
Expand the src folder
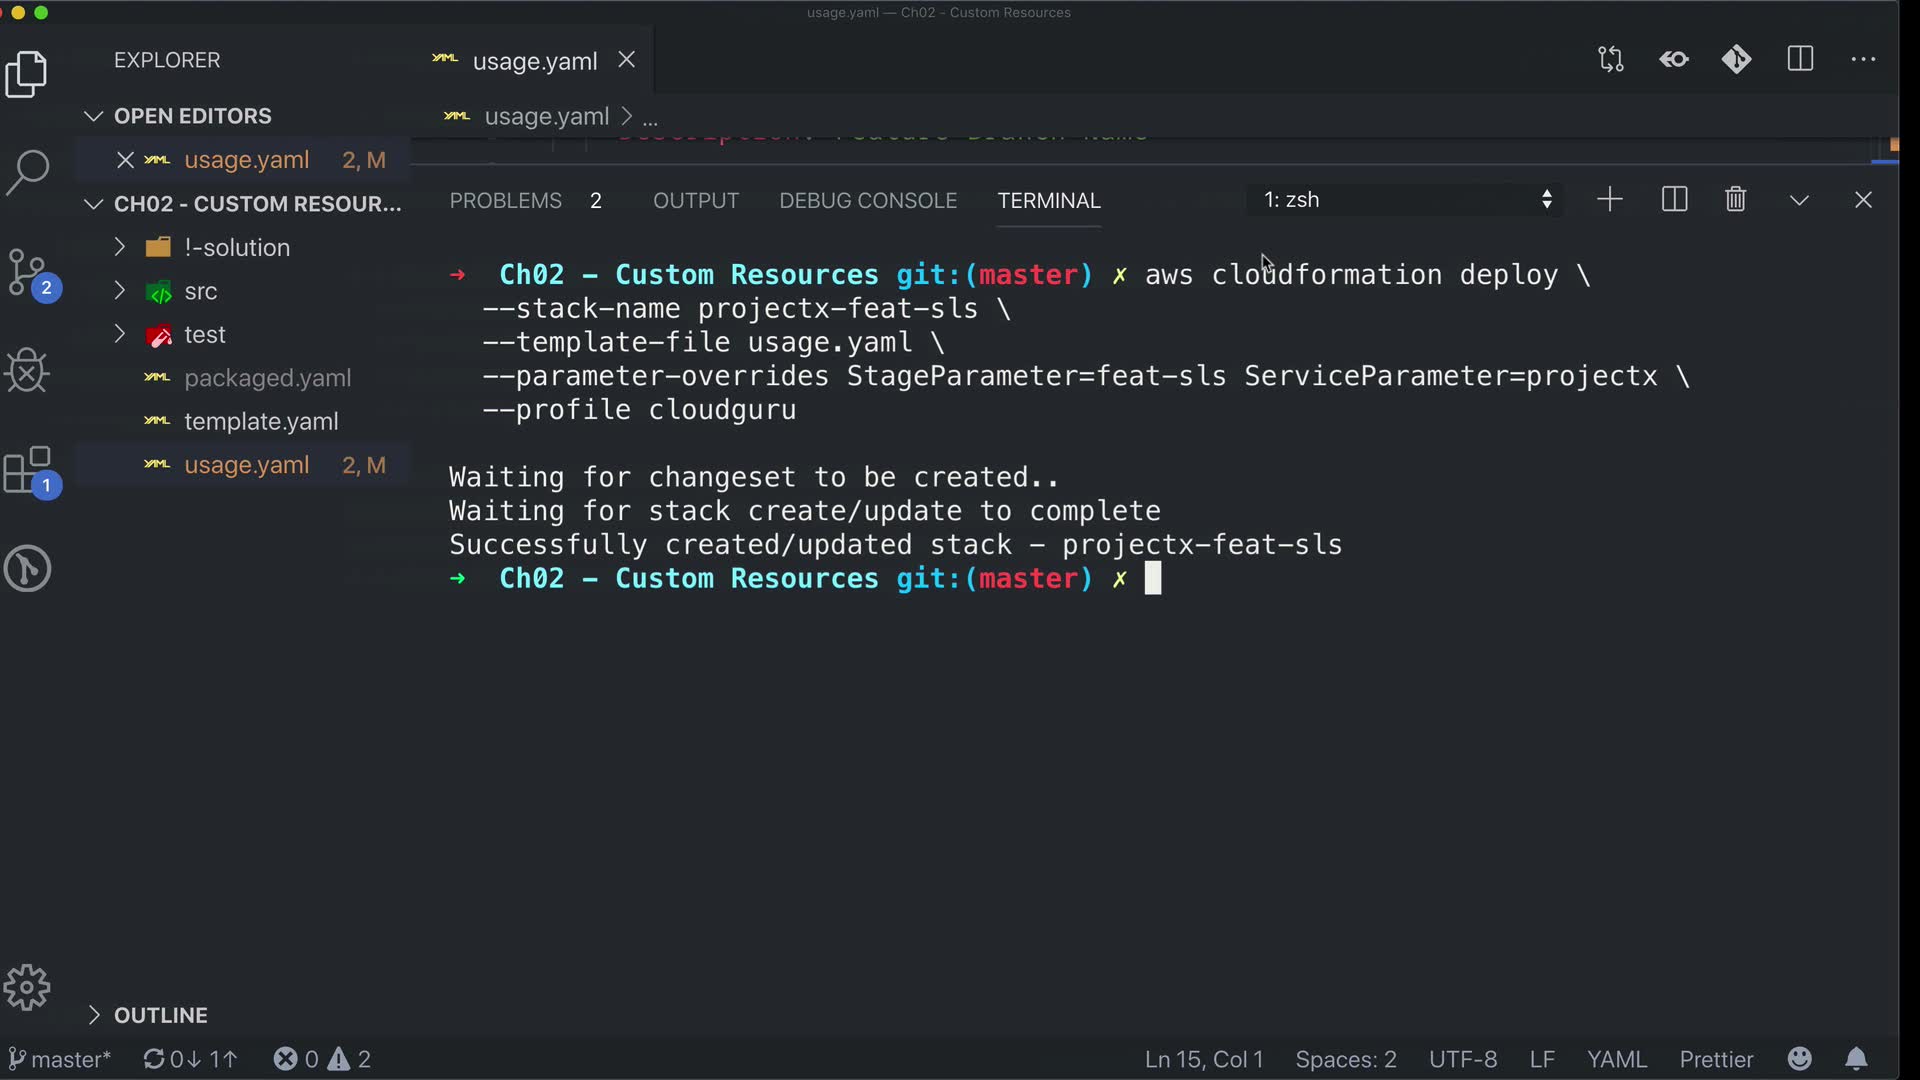tap(200, 291)
